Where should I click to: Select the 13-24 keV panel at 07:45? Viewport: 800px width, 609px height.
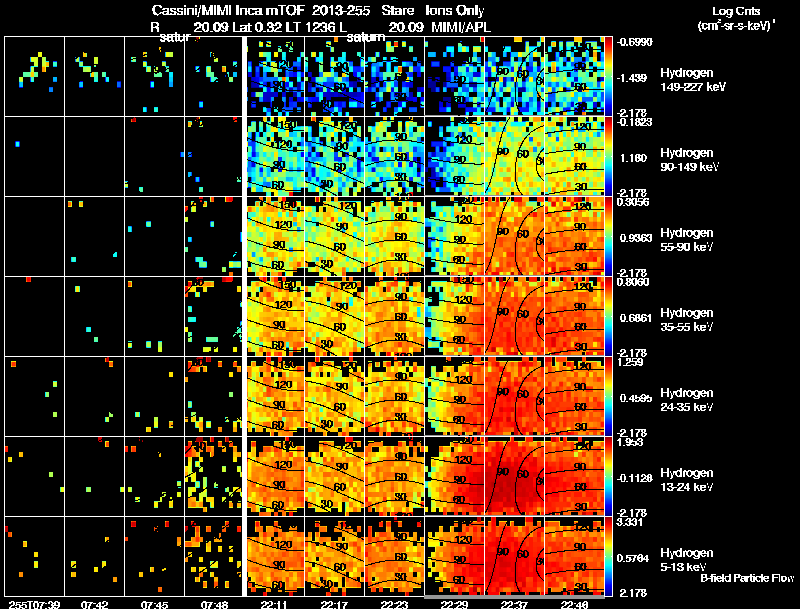click(x=154, y=476)
